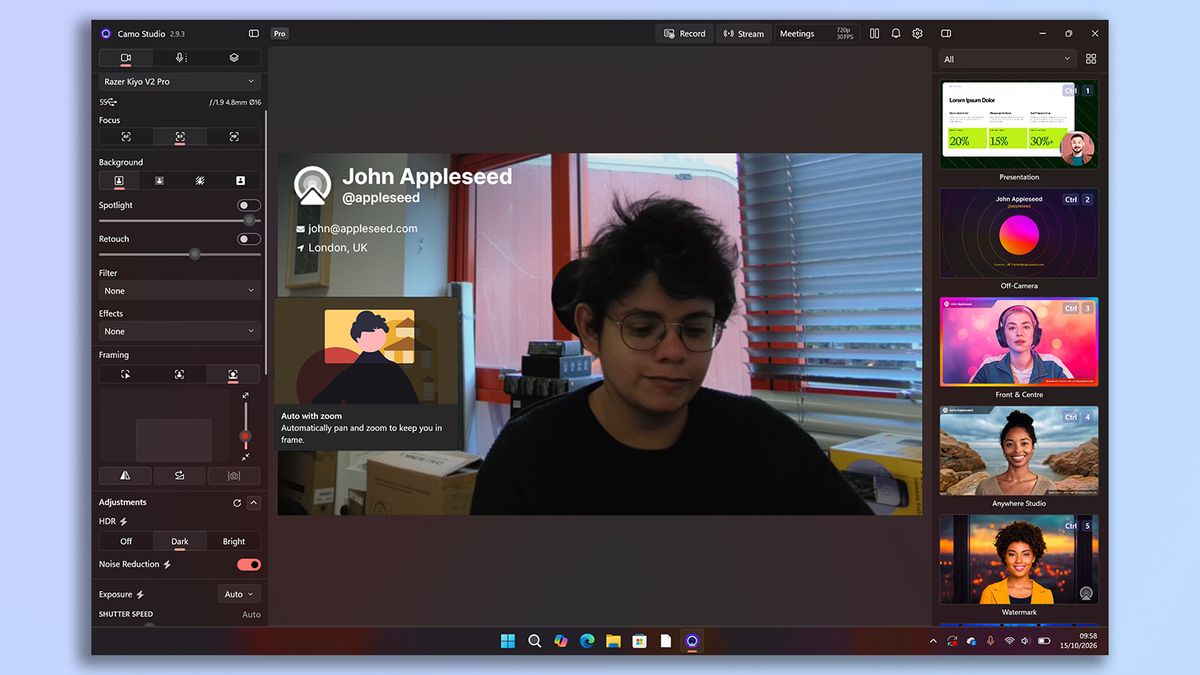The height and width of the screenshot is (675, 1200).
Task: Open the video camera settings tab
Action: click(126, 58)
